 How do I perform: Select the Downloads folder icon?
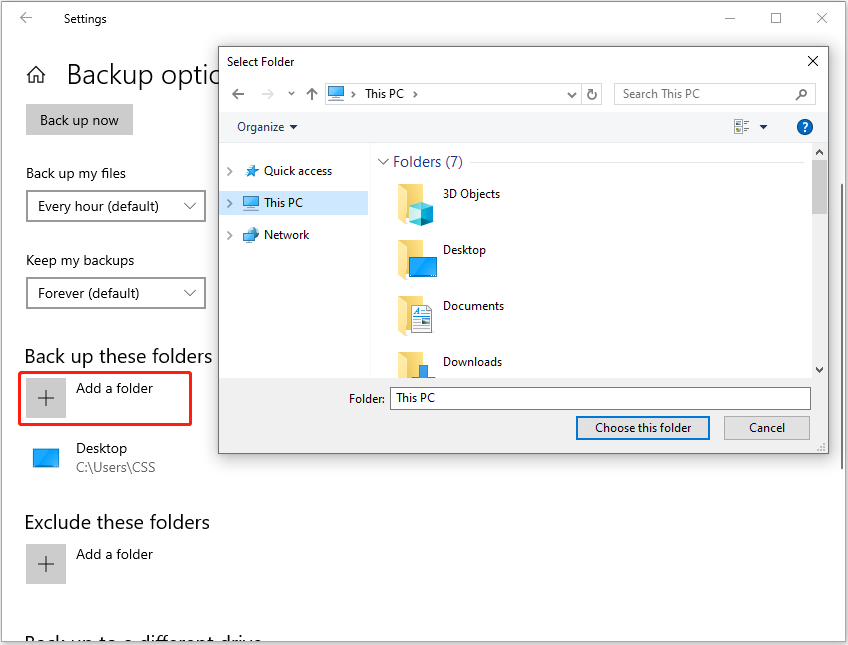click(415, 364)
